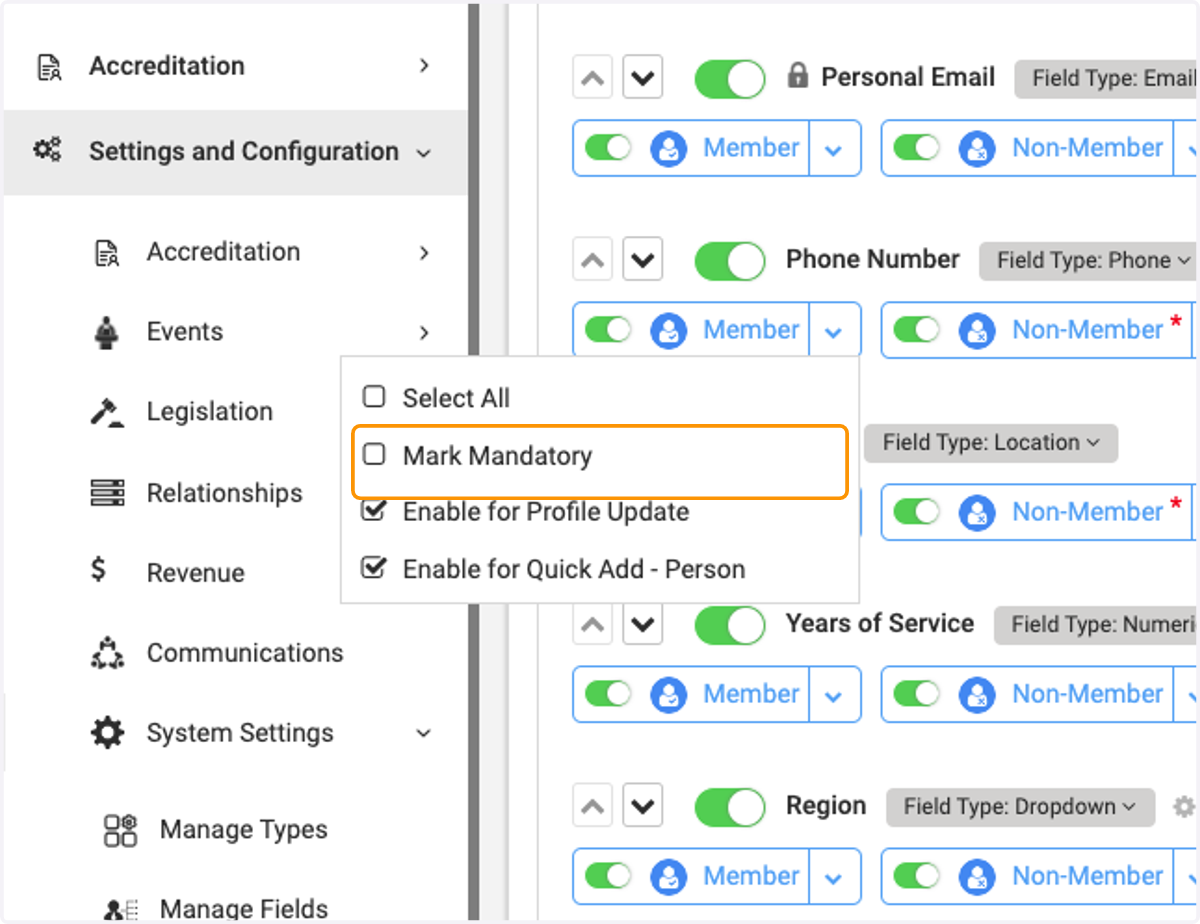Screen dimensions: 1200x924
Task: Check the Mark Mandatory checkbox
Action: point(374,455)
